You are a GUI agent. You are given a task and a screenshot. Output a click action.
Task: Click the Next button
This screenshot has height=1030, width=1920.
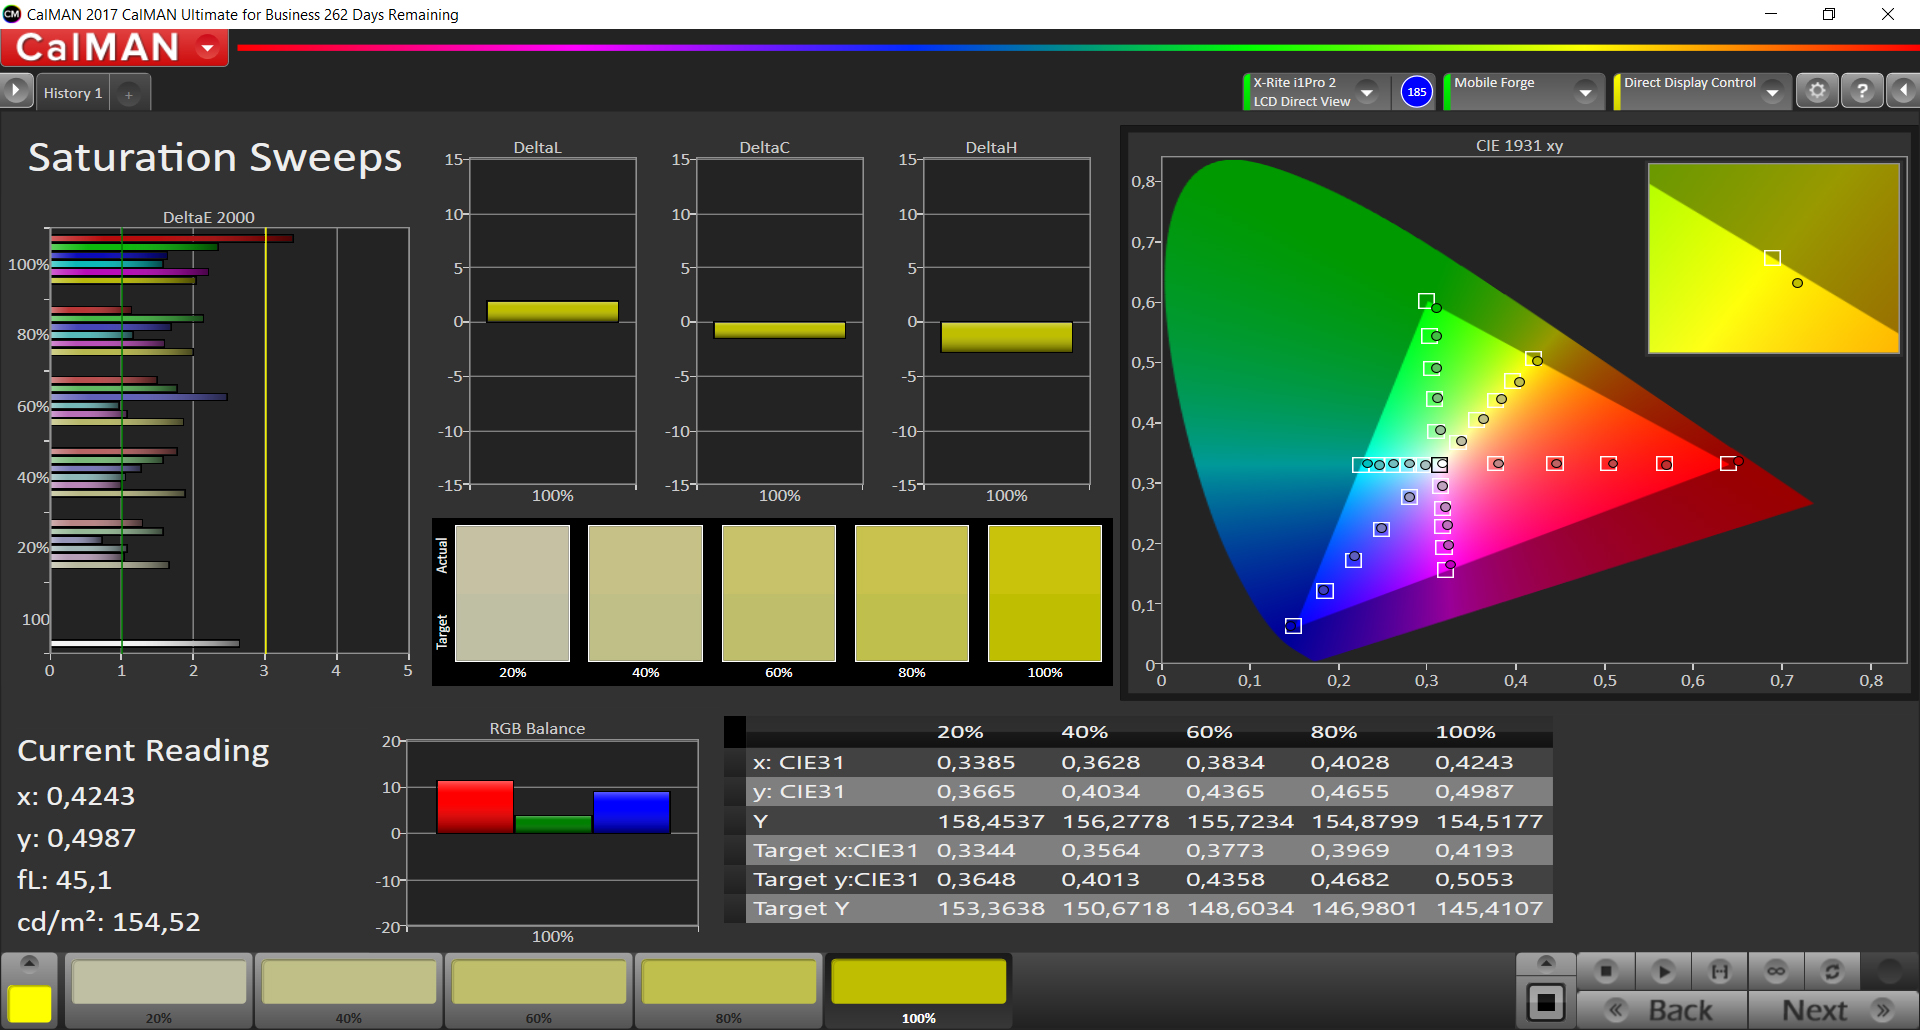click(x=1834, y=1010)
